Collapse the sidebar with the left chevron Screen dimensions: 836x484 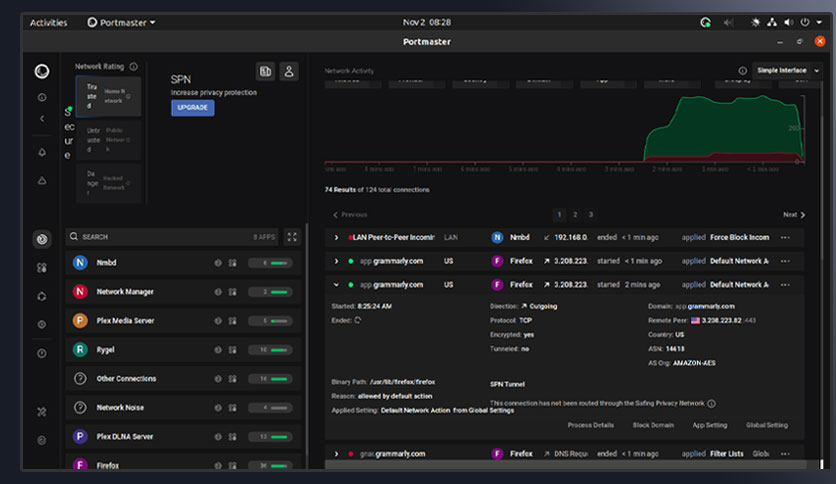coord(42,119)
